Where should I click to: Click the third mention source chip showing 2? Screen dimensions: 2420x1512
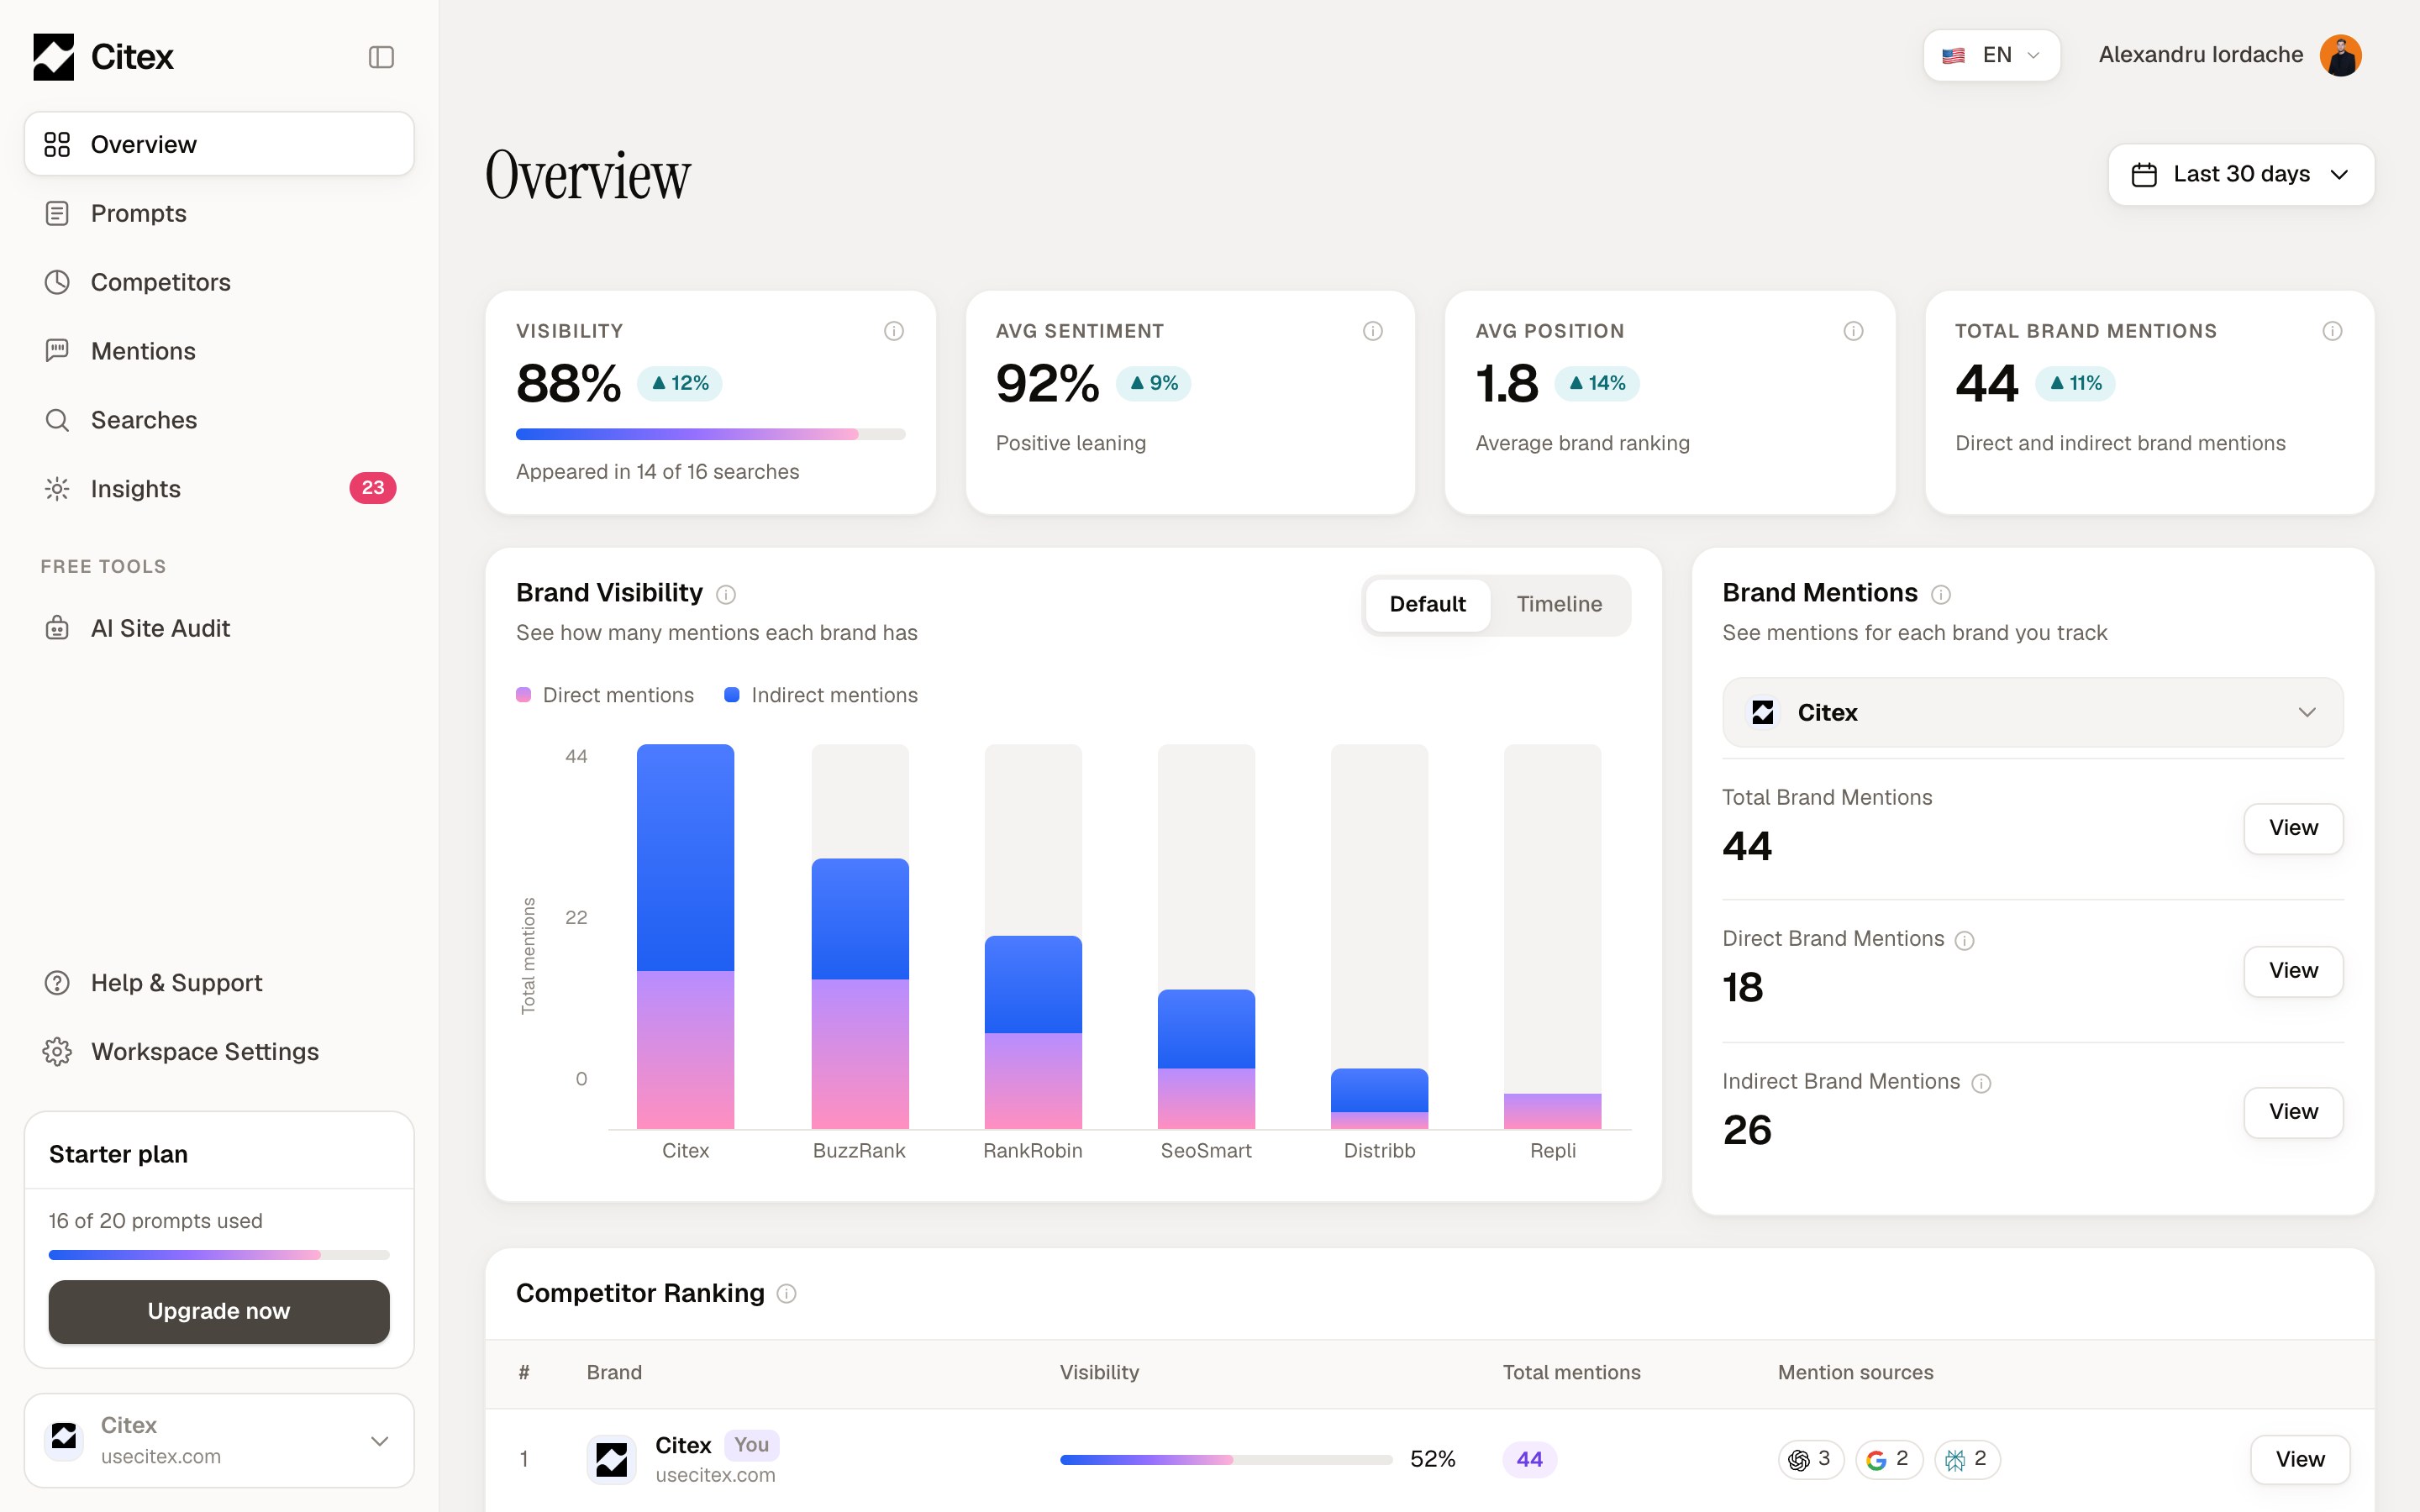[x=1966, y=1460]
